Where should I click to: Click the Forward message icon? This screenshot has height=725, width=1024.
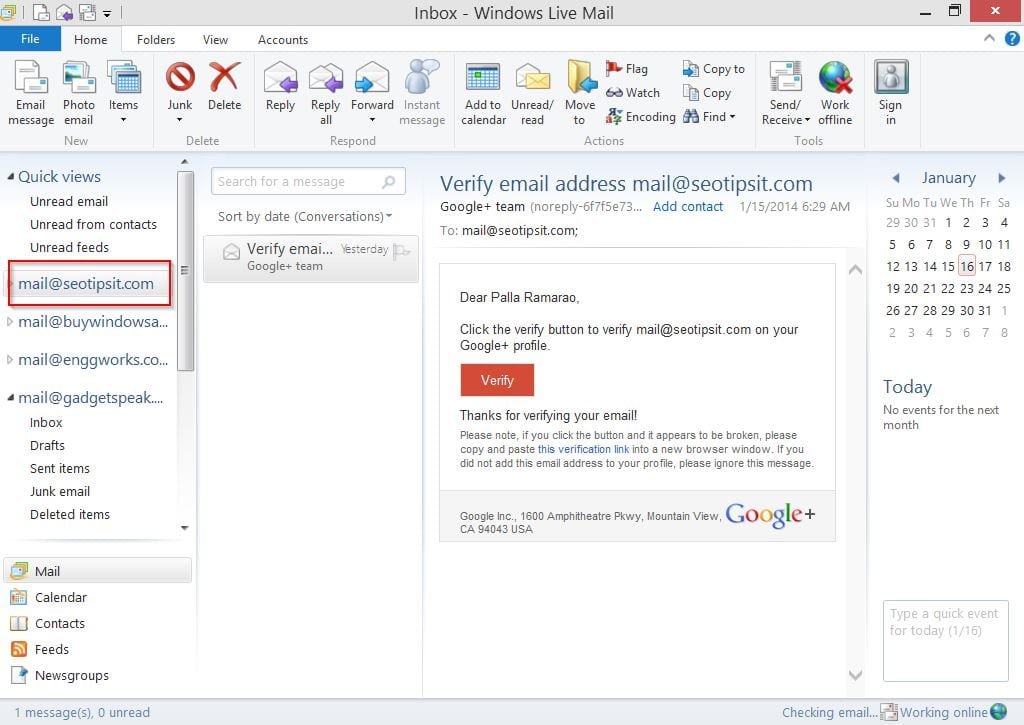pyautogui.click(x=372, y=78)
